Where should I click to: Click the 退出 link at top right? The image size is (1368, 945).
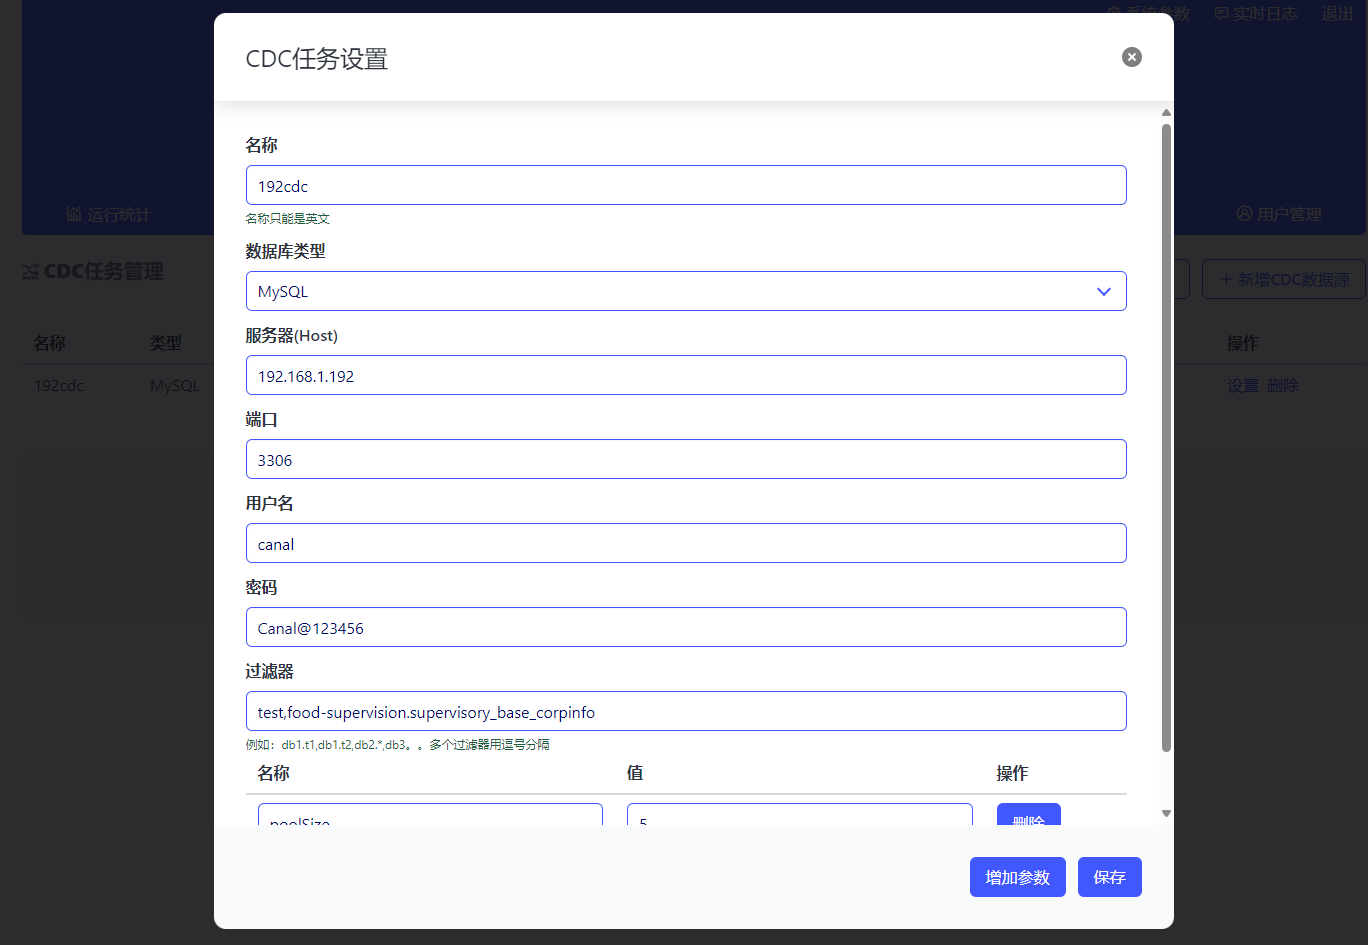point(1337,13)
